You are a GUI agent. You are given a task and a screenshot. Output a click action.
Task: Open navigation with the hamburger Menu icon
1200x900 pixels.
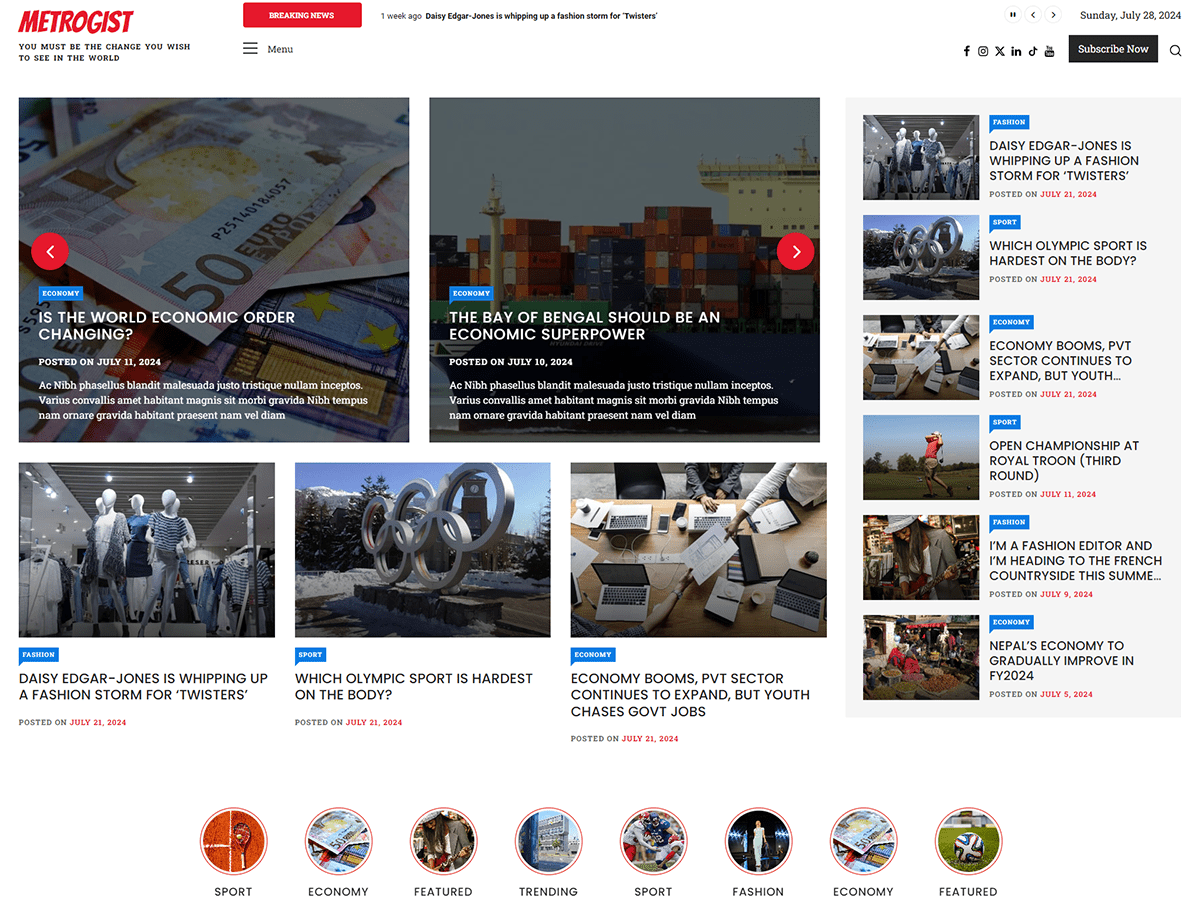(x=250, y=48)
